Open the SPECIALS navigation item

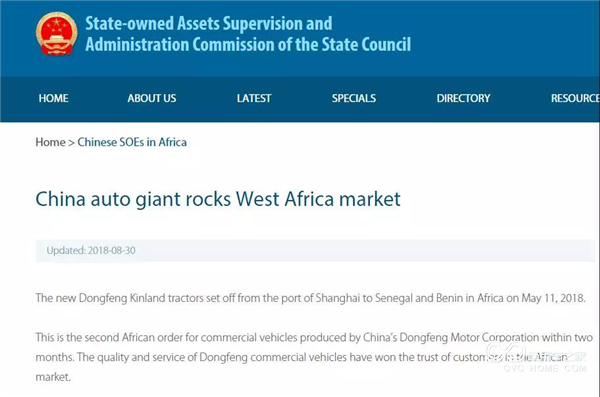click(354, 98)
